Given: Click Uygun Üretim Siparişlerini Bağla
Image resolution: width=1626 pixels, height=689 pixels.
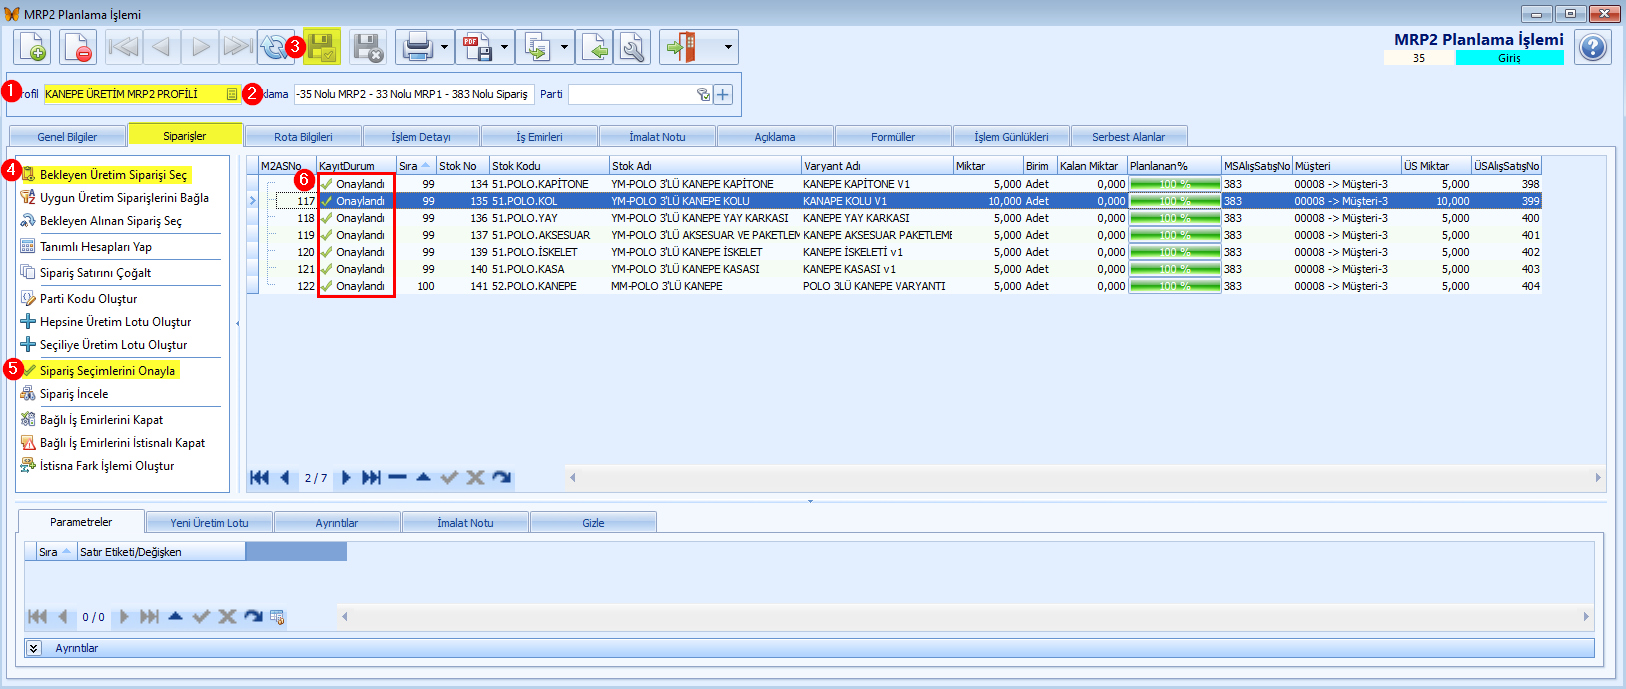Looking at the screenshot, I should [x=124, y=198].
